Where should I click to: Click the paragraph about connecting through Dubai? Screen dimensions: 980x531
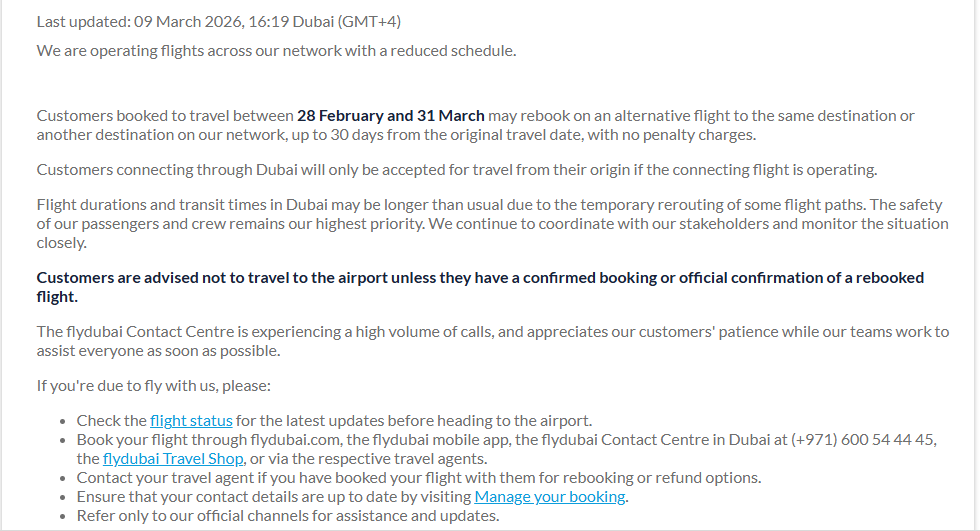[x=456, y=169]
